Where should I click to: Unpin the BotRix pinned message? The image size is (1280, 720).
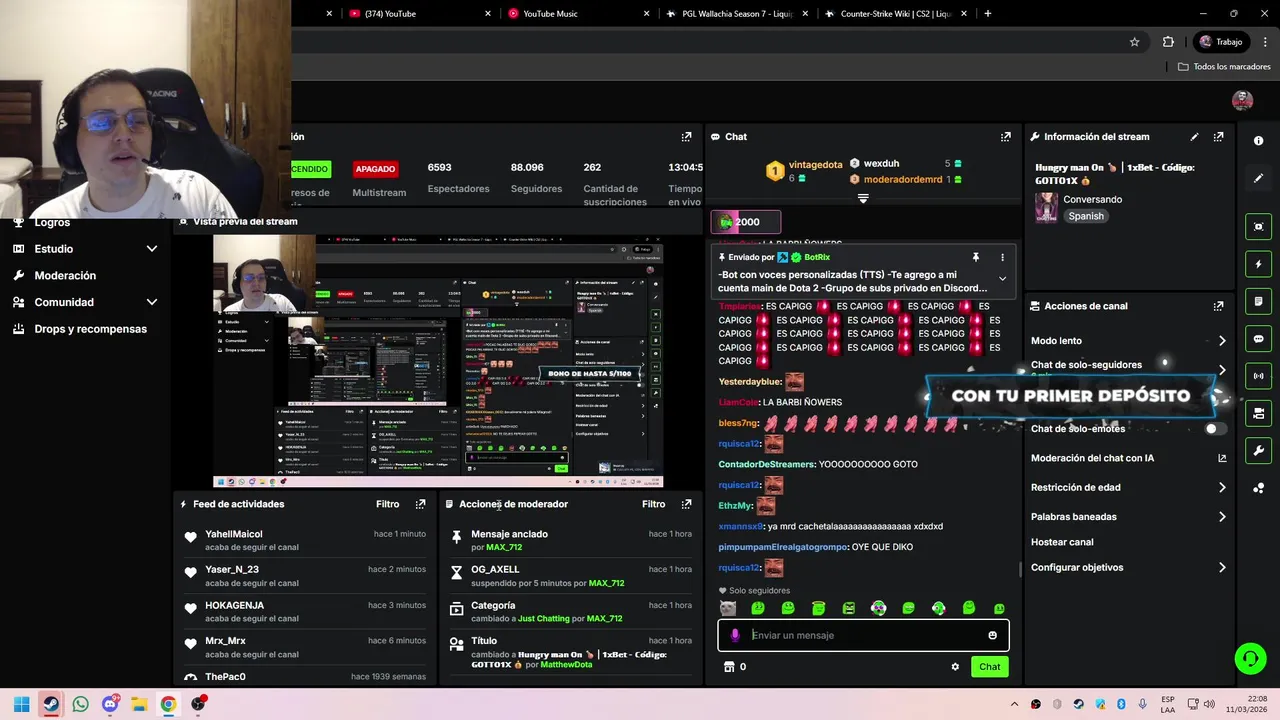[975, 257]
